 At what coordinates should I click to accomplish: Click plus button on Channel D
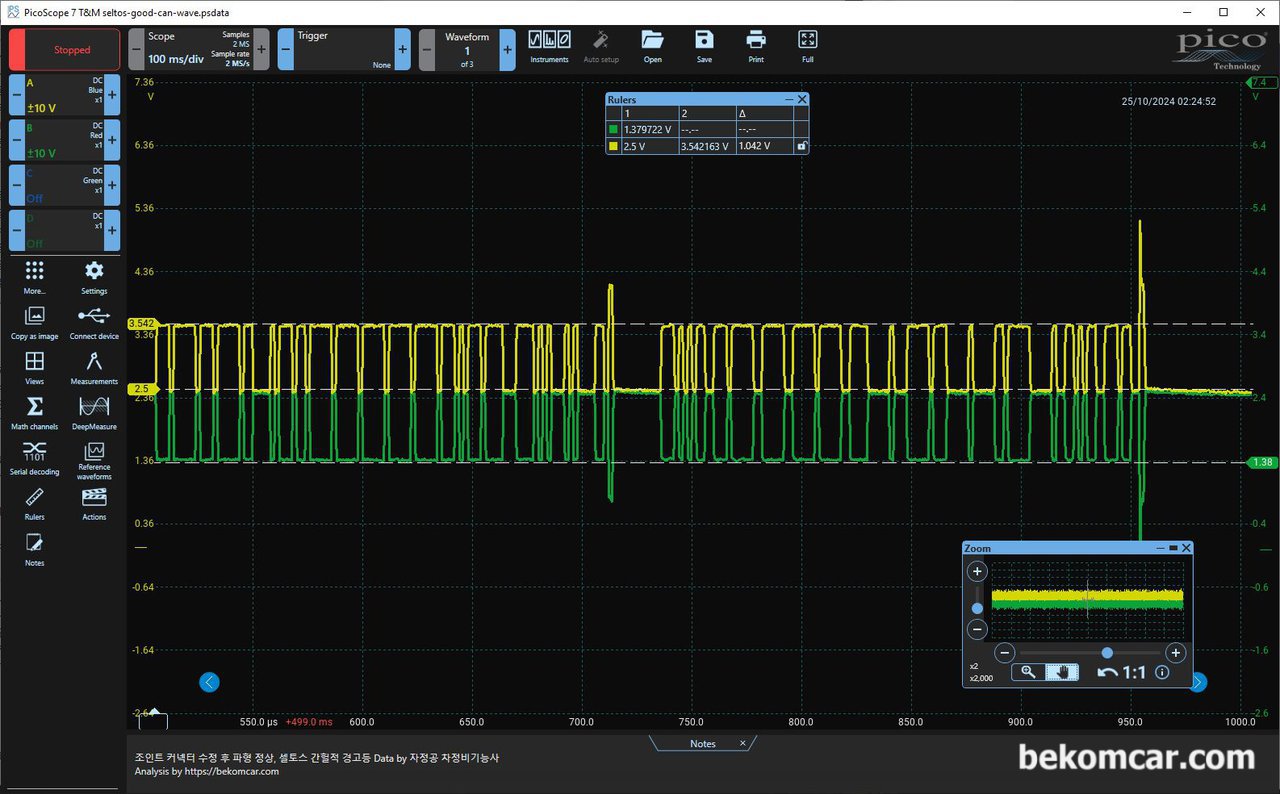click(x=112, y=230)
